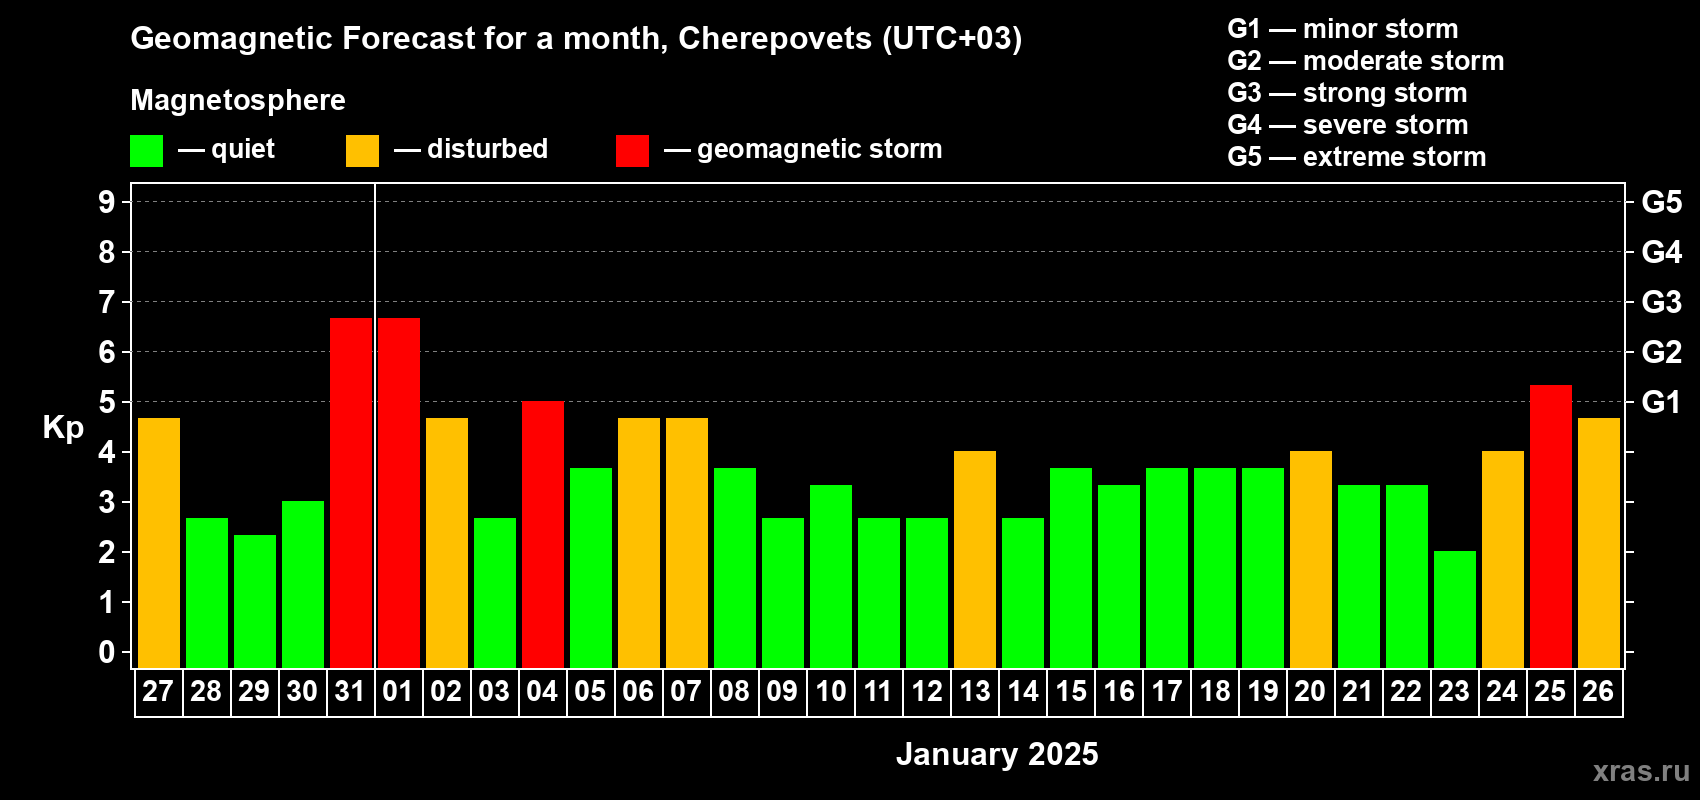Viewport: 1700px width, 800px height.
Task: Select the red bar for day 01
Action: coord(399,493)
